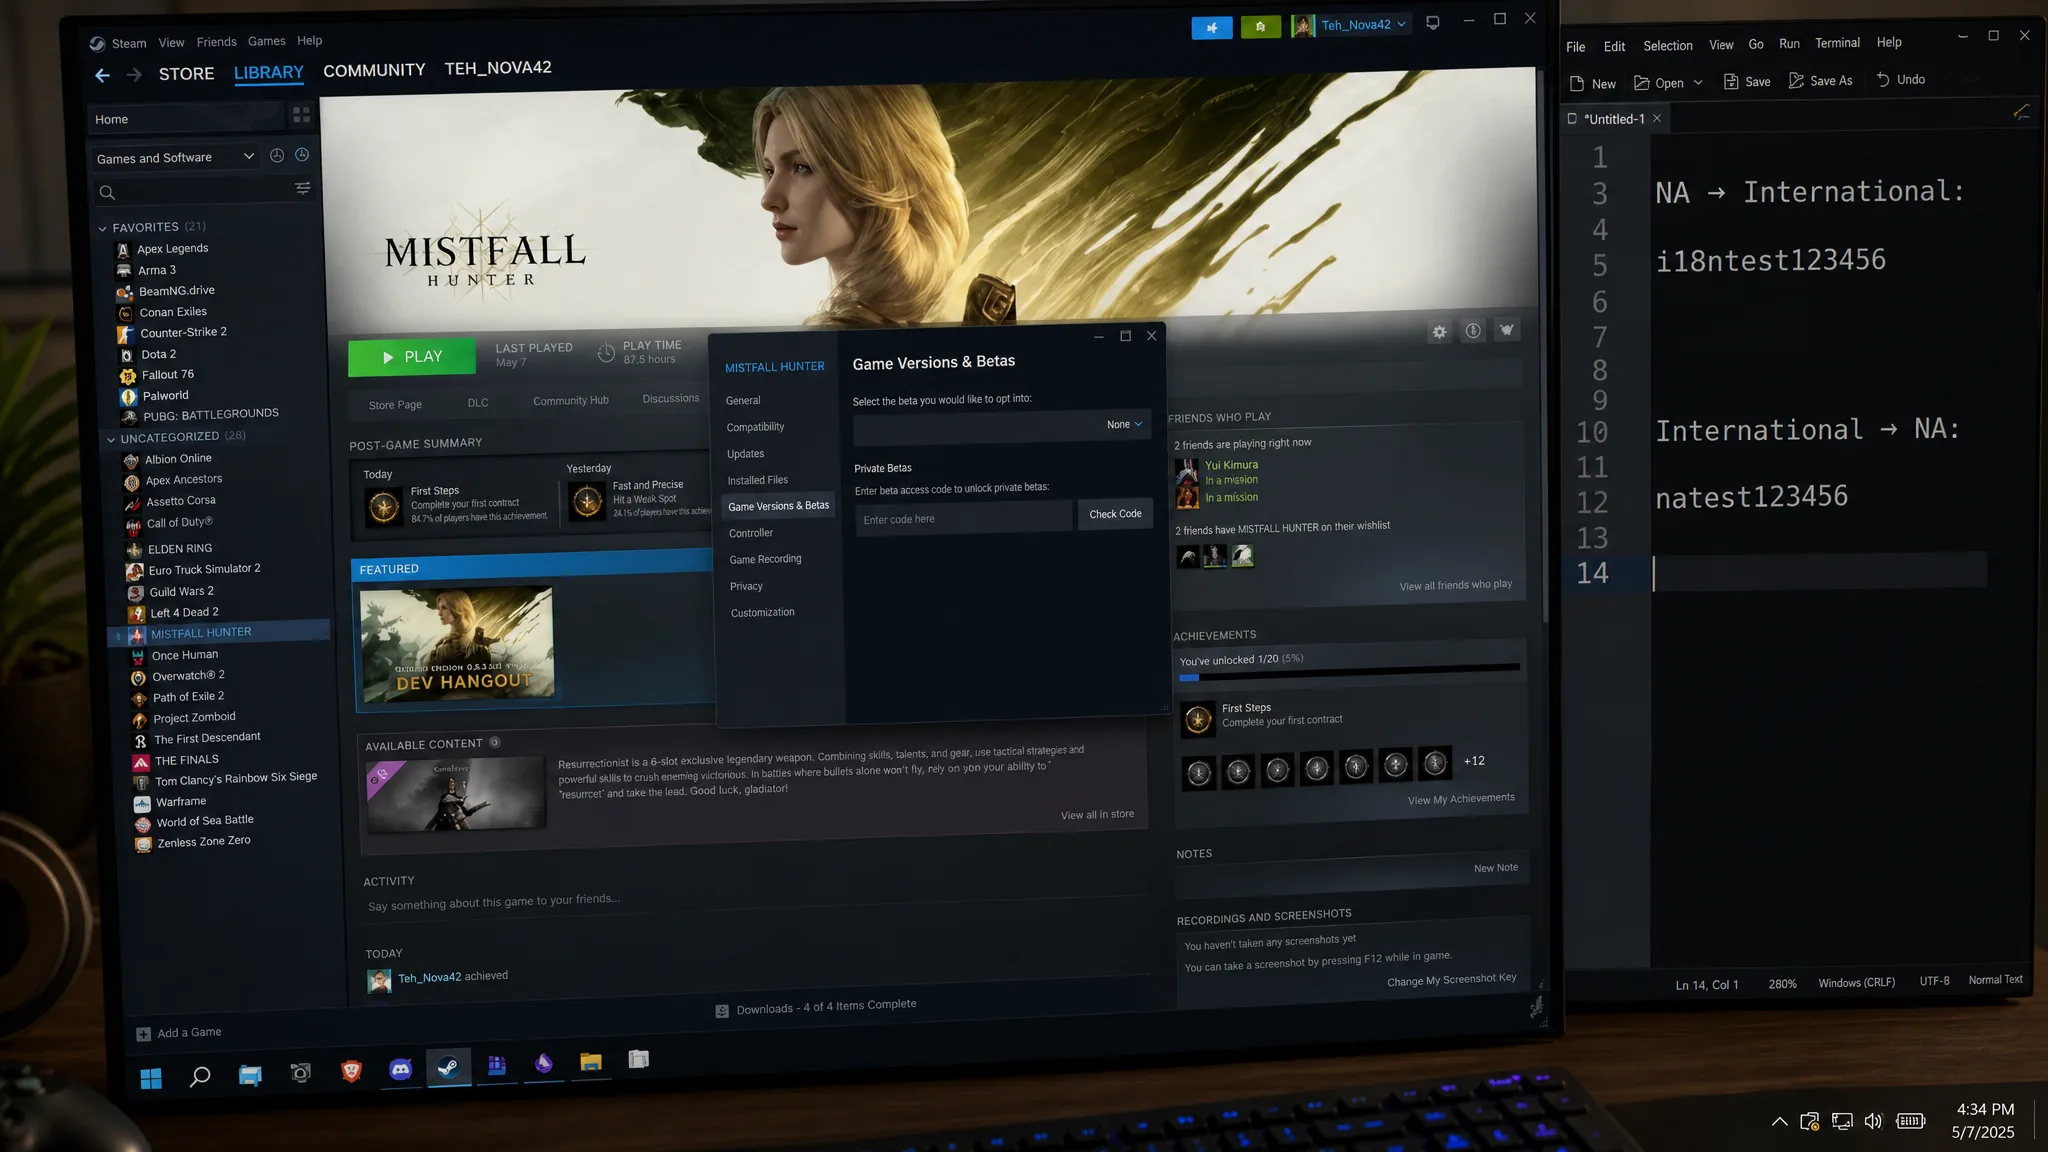The image size is (2048, 1152).
Task: Click the achievements progress bar
Action: 1349,673
